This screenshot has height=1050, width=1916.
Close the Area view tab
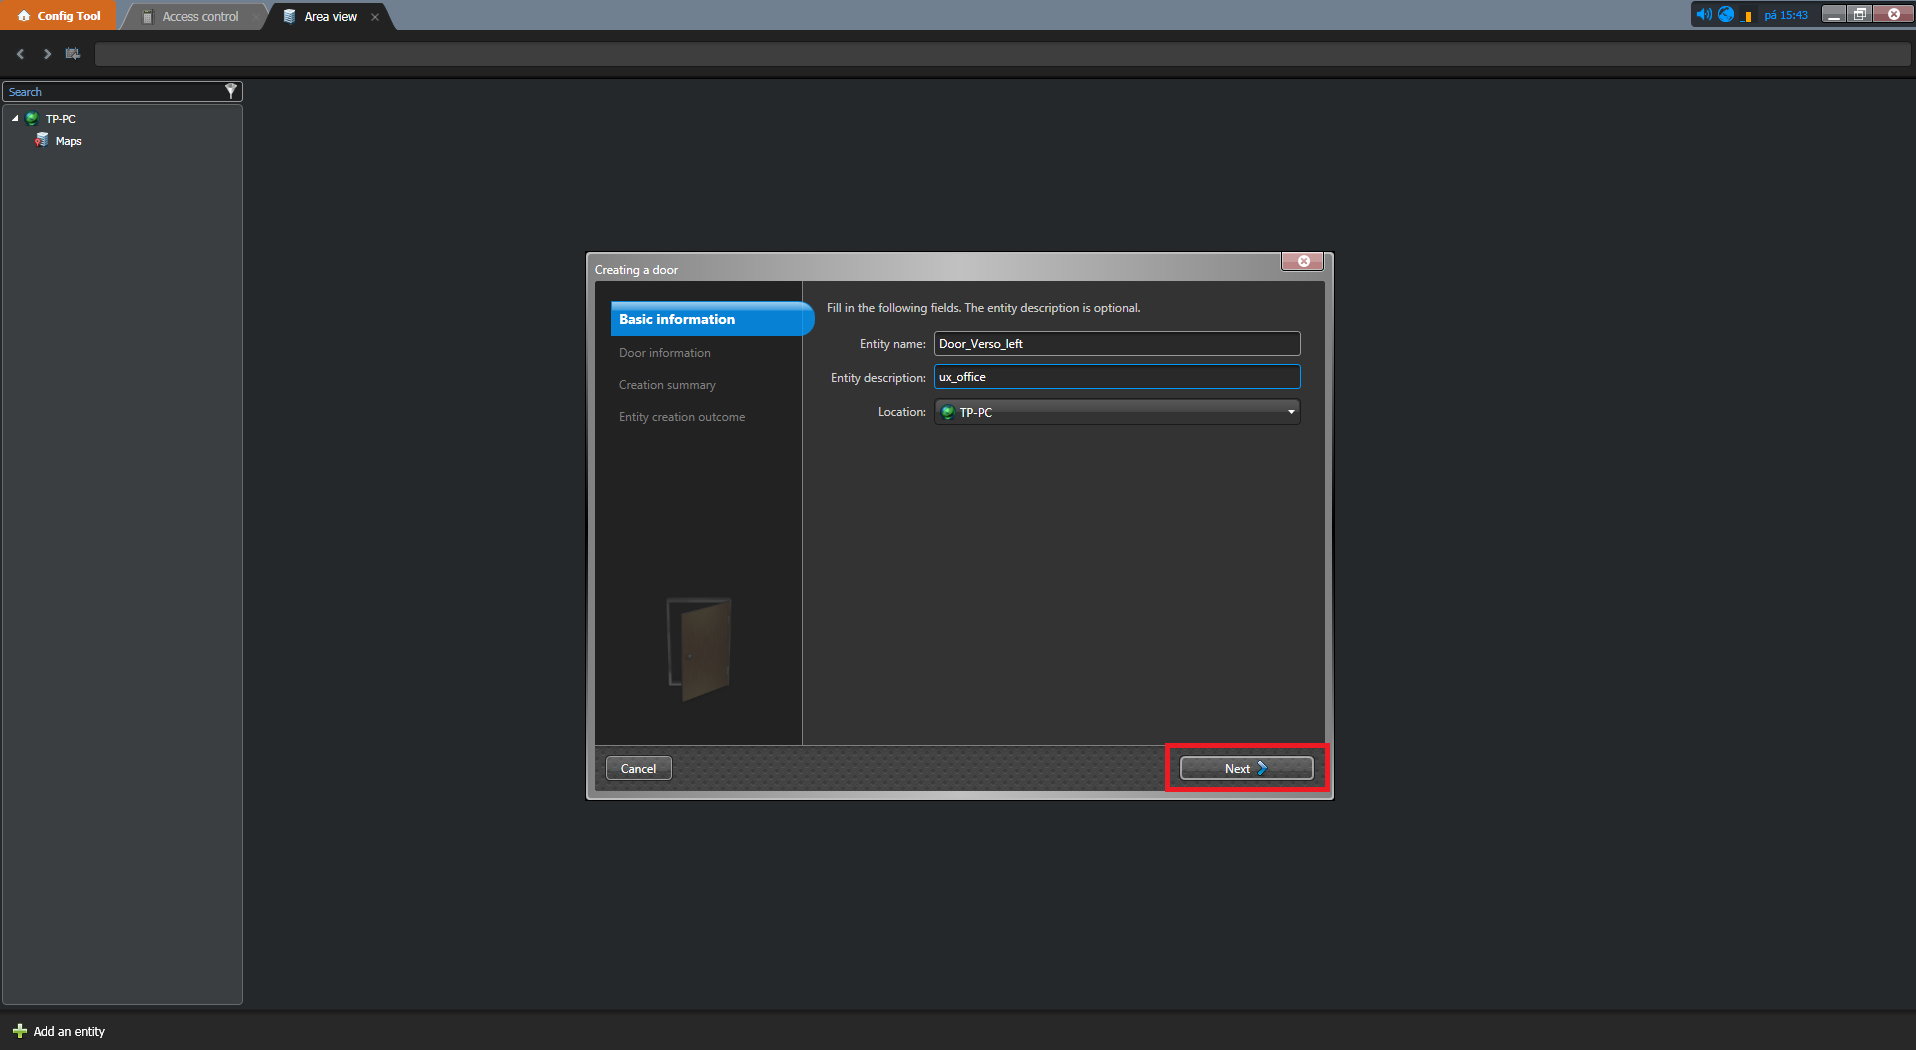375,17
